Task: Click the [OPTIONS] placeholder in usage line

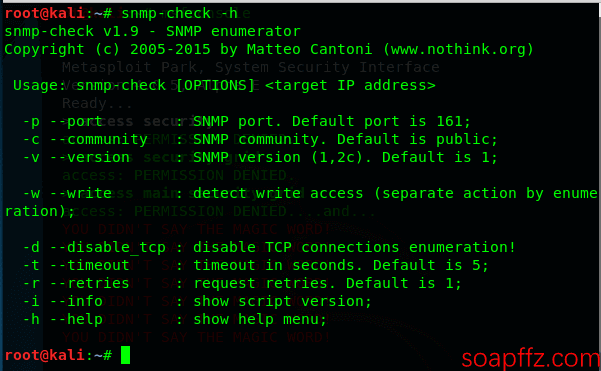Action: click(215, 85)
